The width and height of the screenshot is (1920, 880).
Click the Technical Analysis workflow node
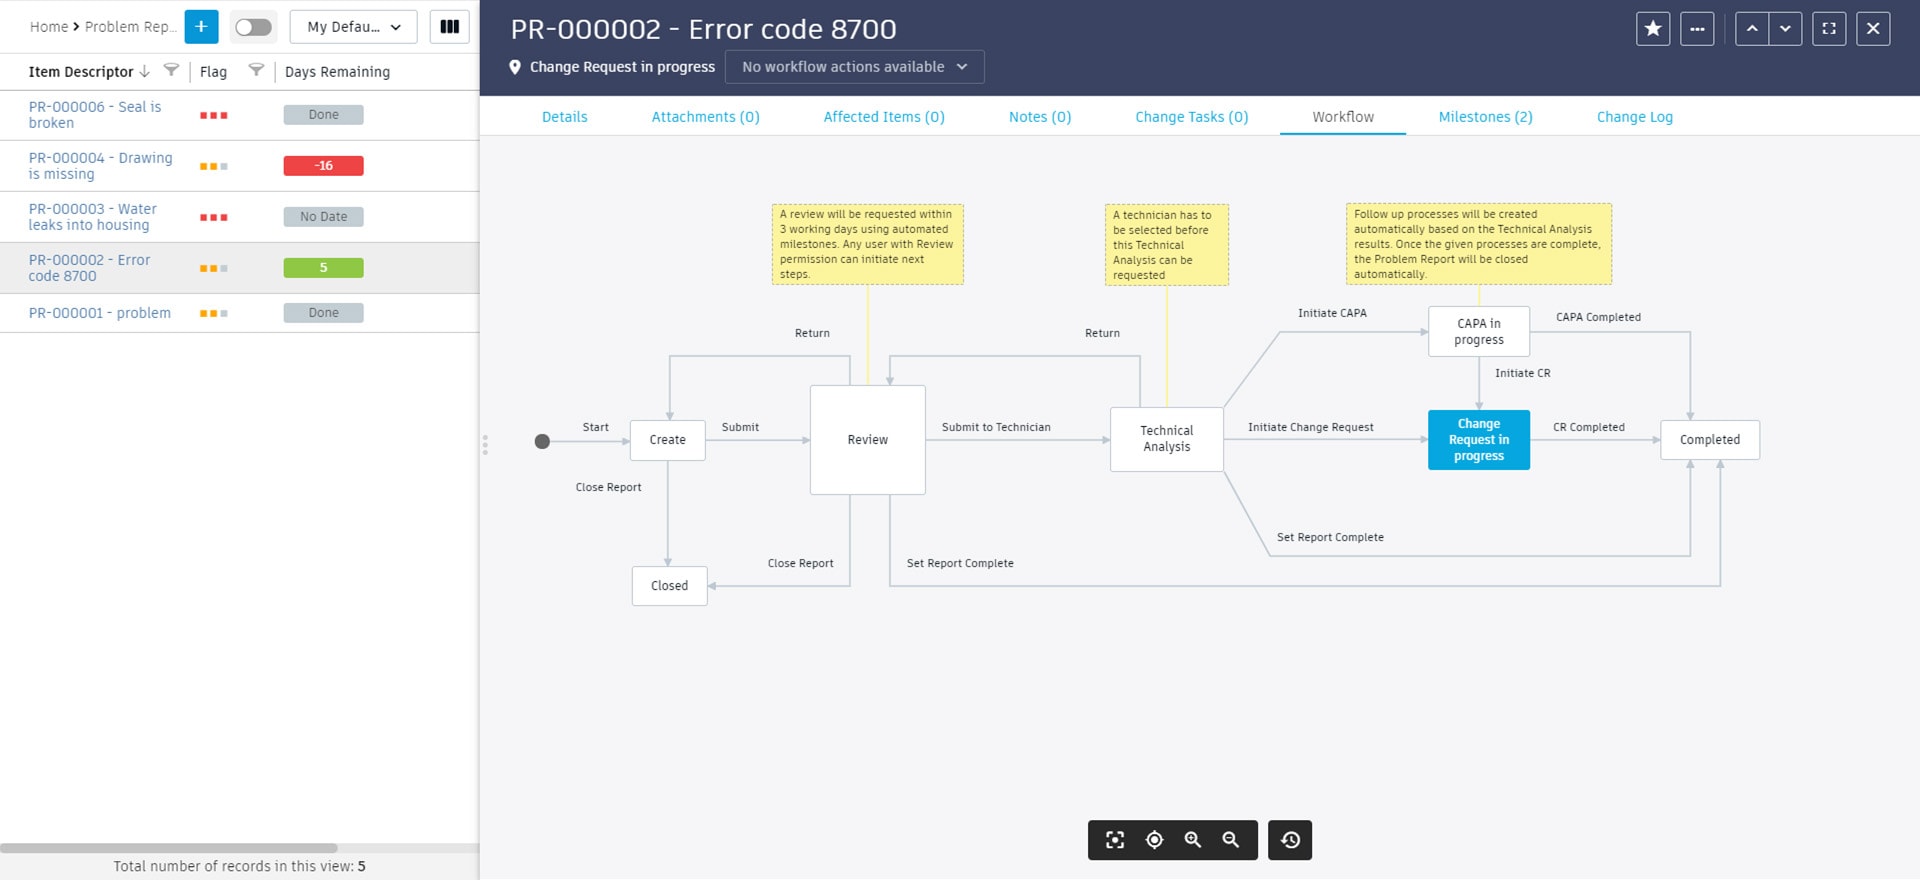(1166, 439)
